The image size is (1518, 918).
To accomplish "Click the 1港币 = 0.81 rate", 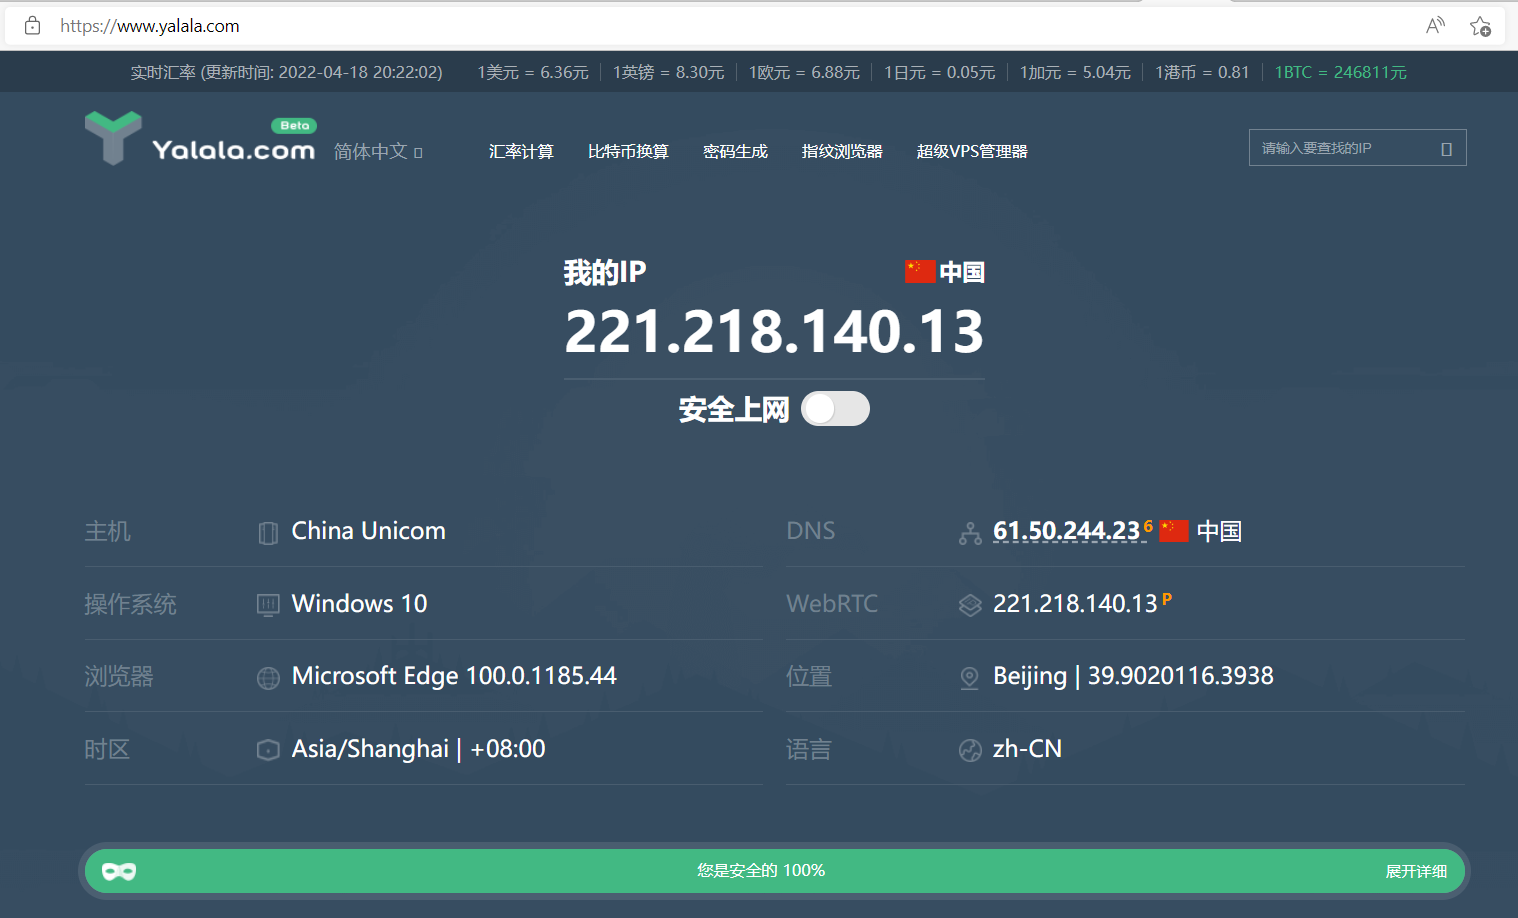I will point(1202,72).
